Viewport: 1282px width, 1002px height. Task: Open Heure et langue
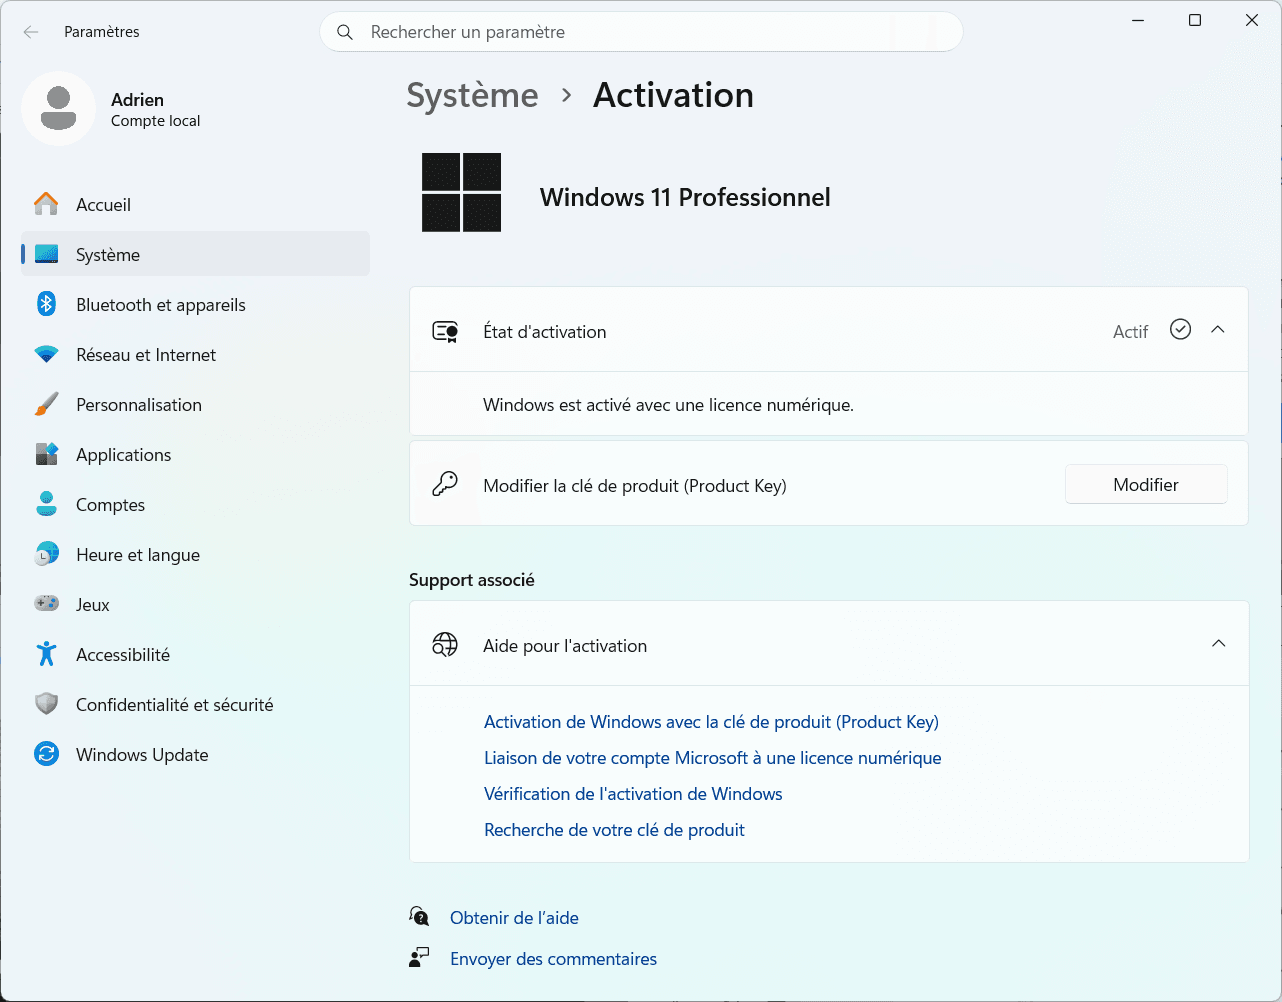pos(195,554)
